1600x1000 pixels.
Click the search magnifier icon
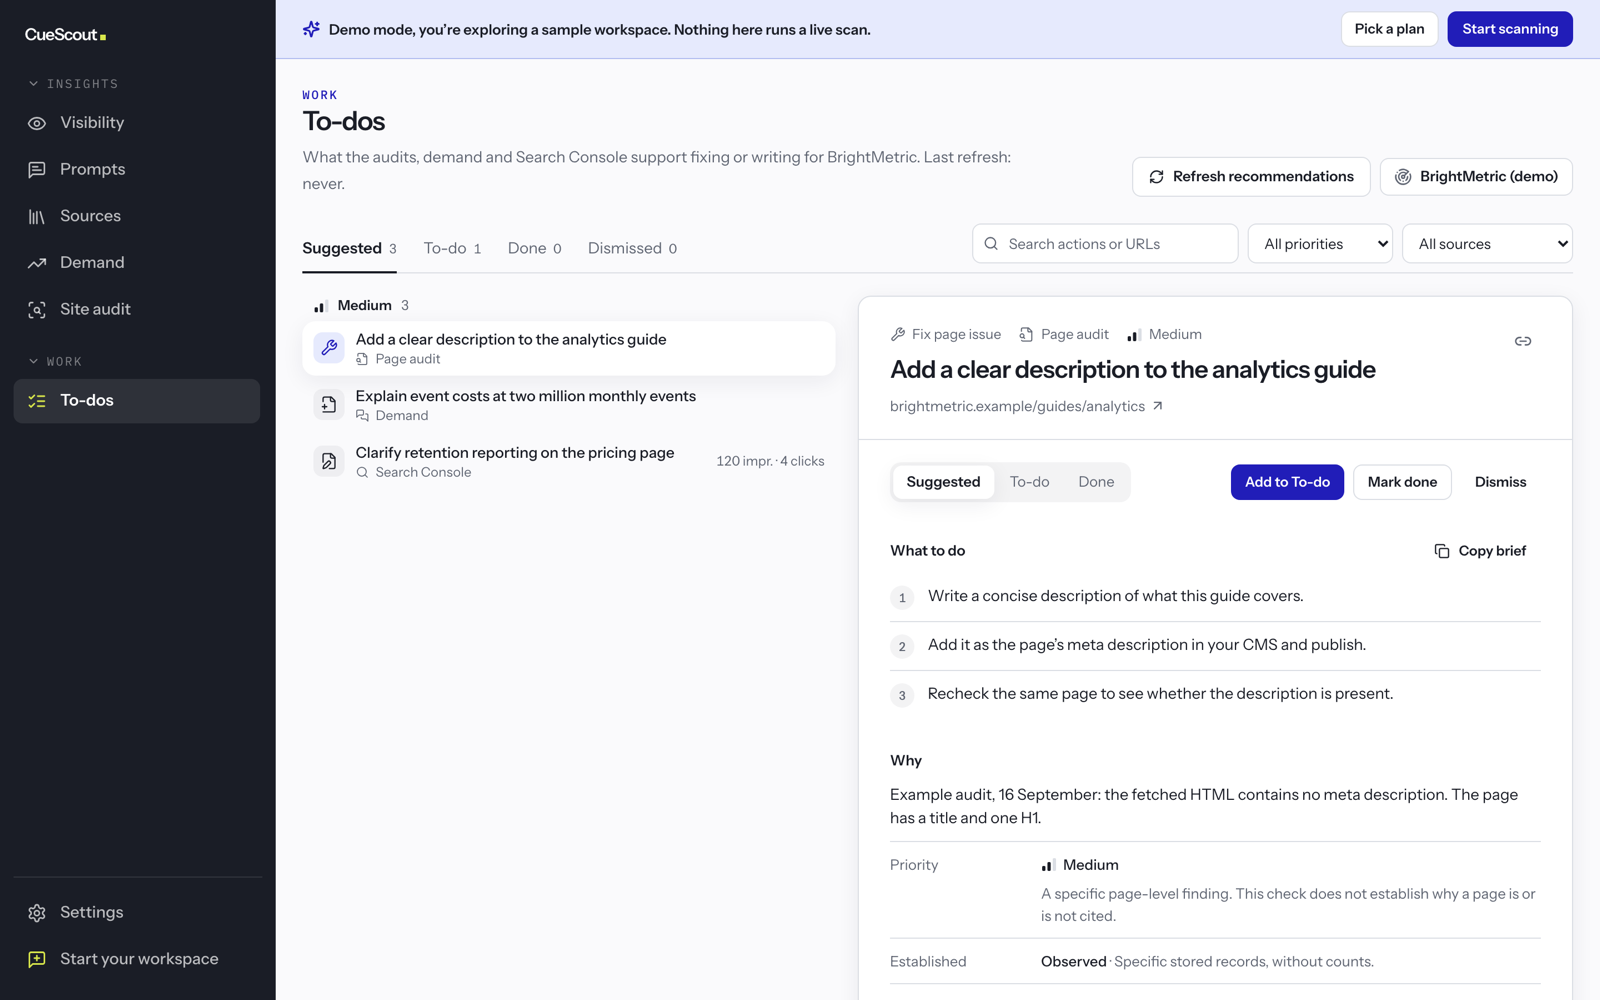991,244
